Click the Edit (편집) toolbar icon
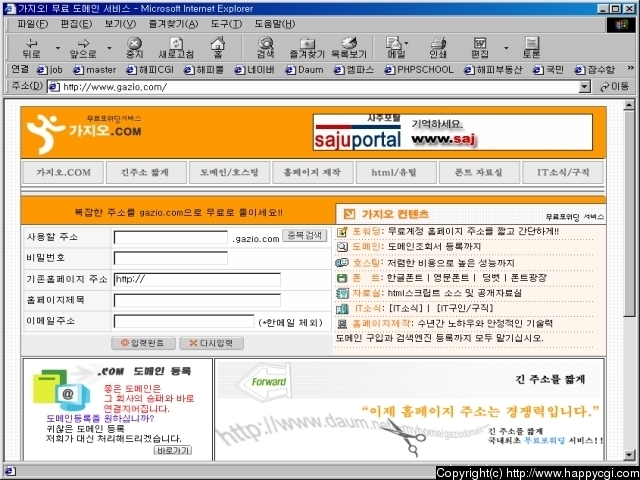640x480 pixels. [480, 48]
